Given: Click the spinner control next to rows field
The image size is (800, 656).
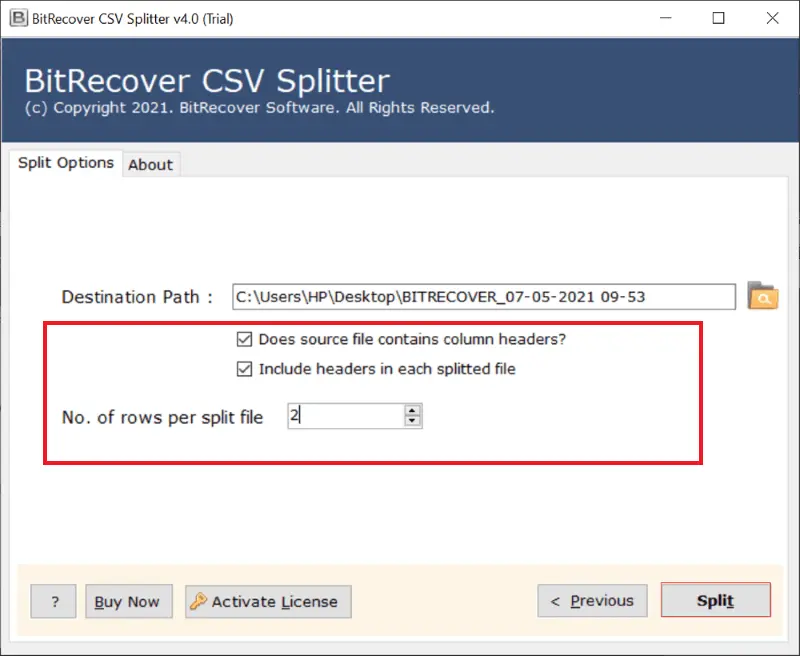Looking at the screenshot, I should click(x=412, y=415).
